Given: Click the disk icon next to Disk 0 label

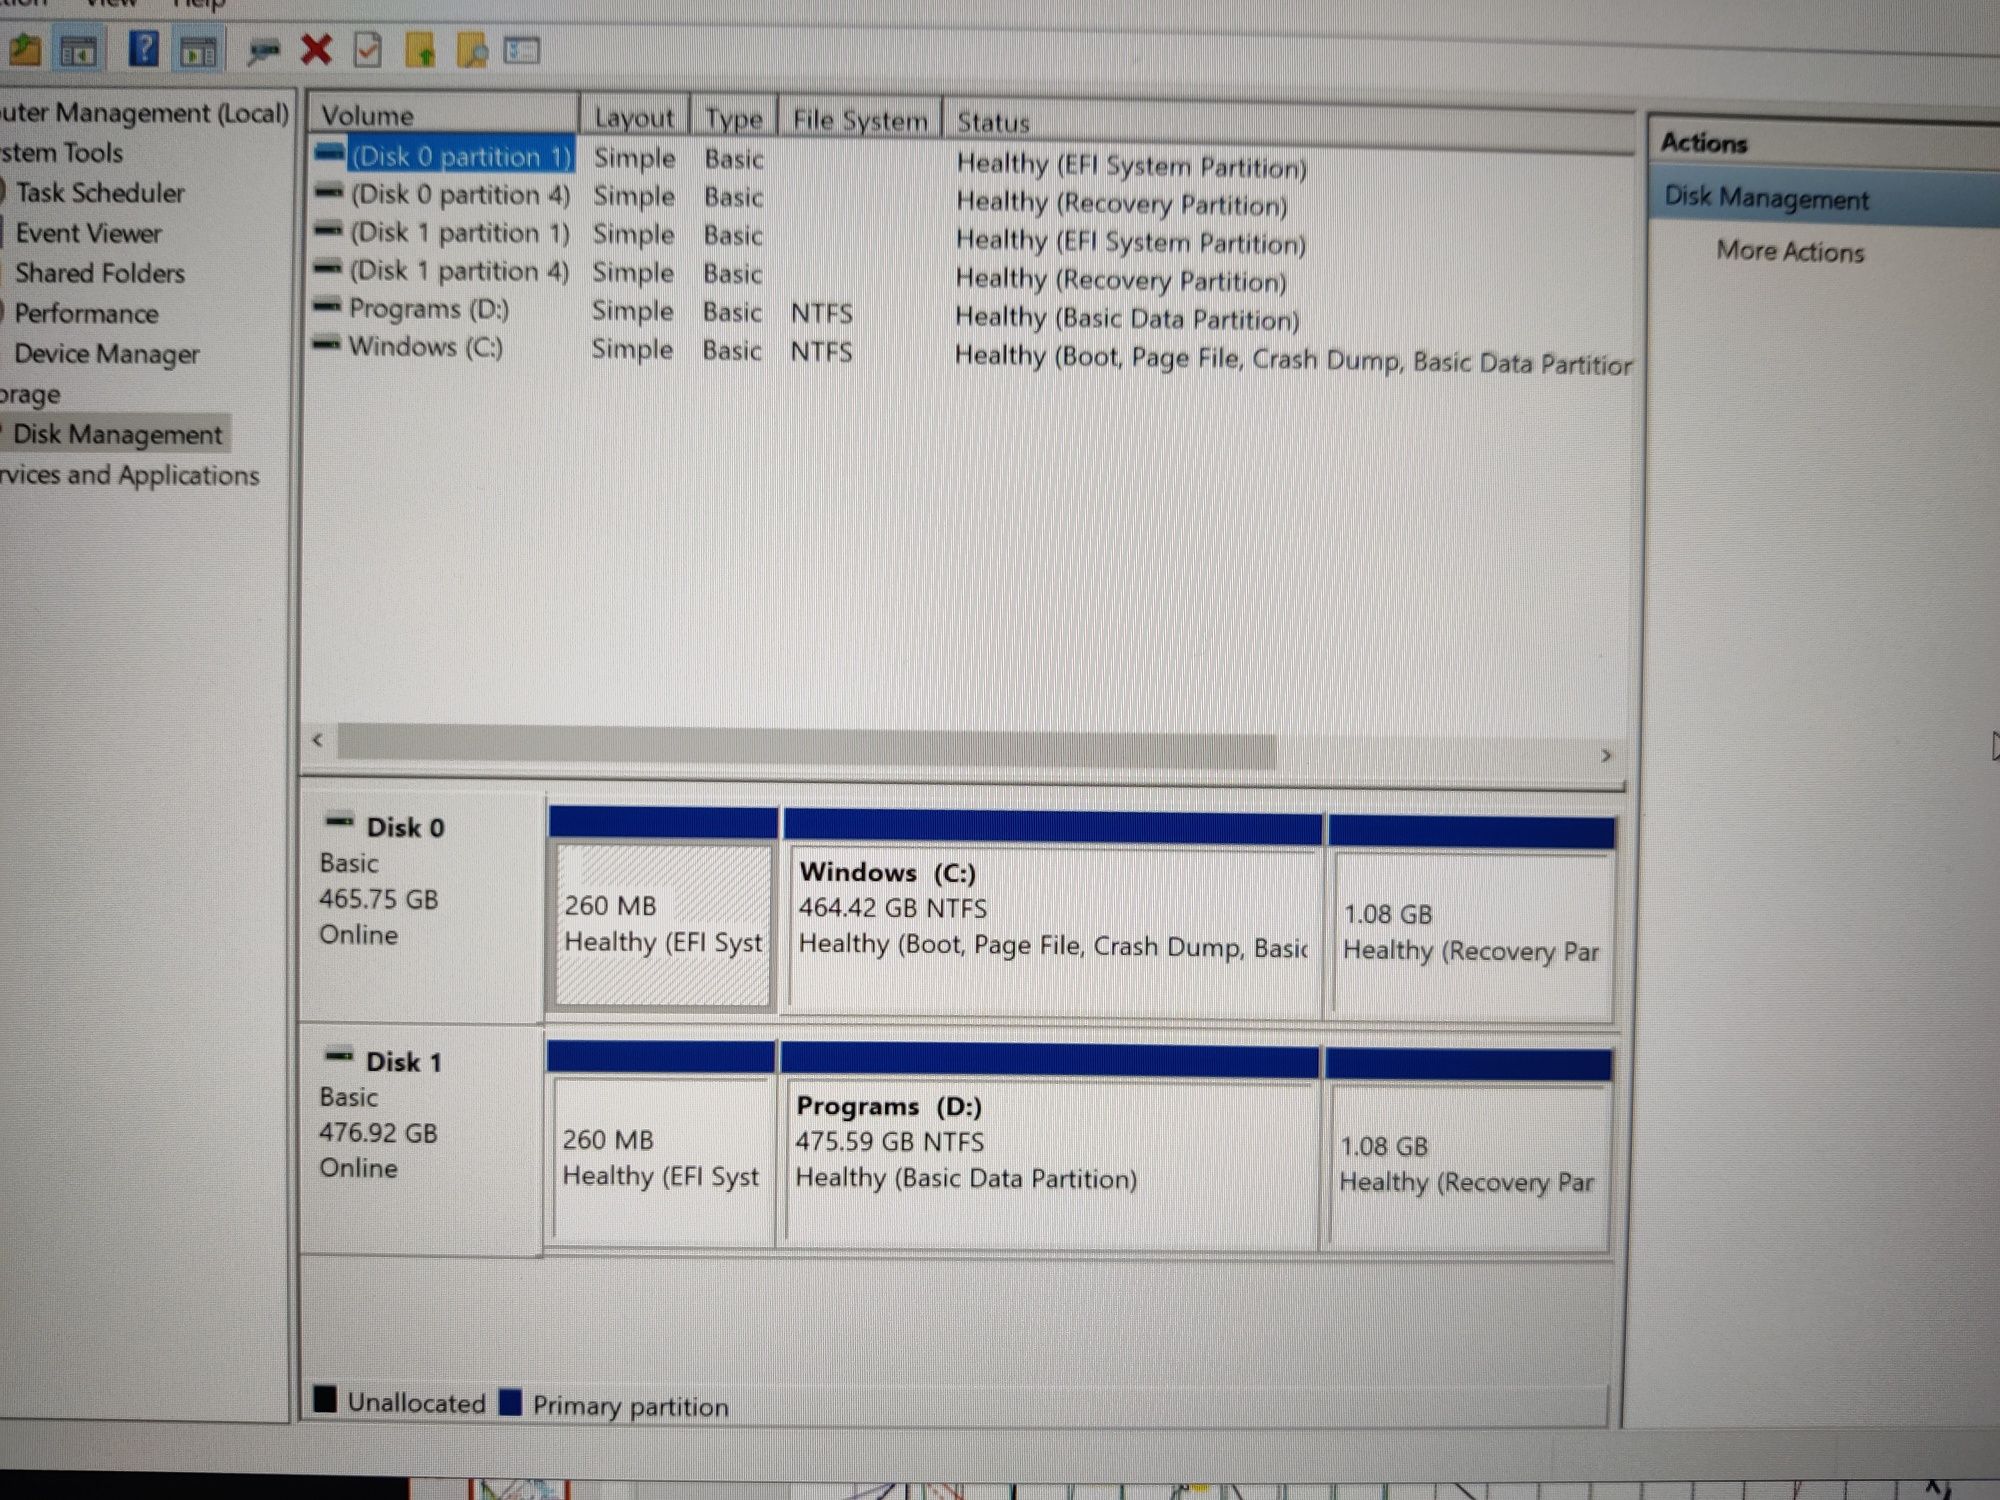Looking at the screenshot, I should (x=340, y=822).
